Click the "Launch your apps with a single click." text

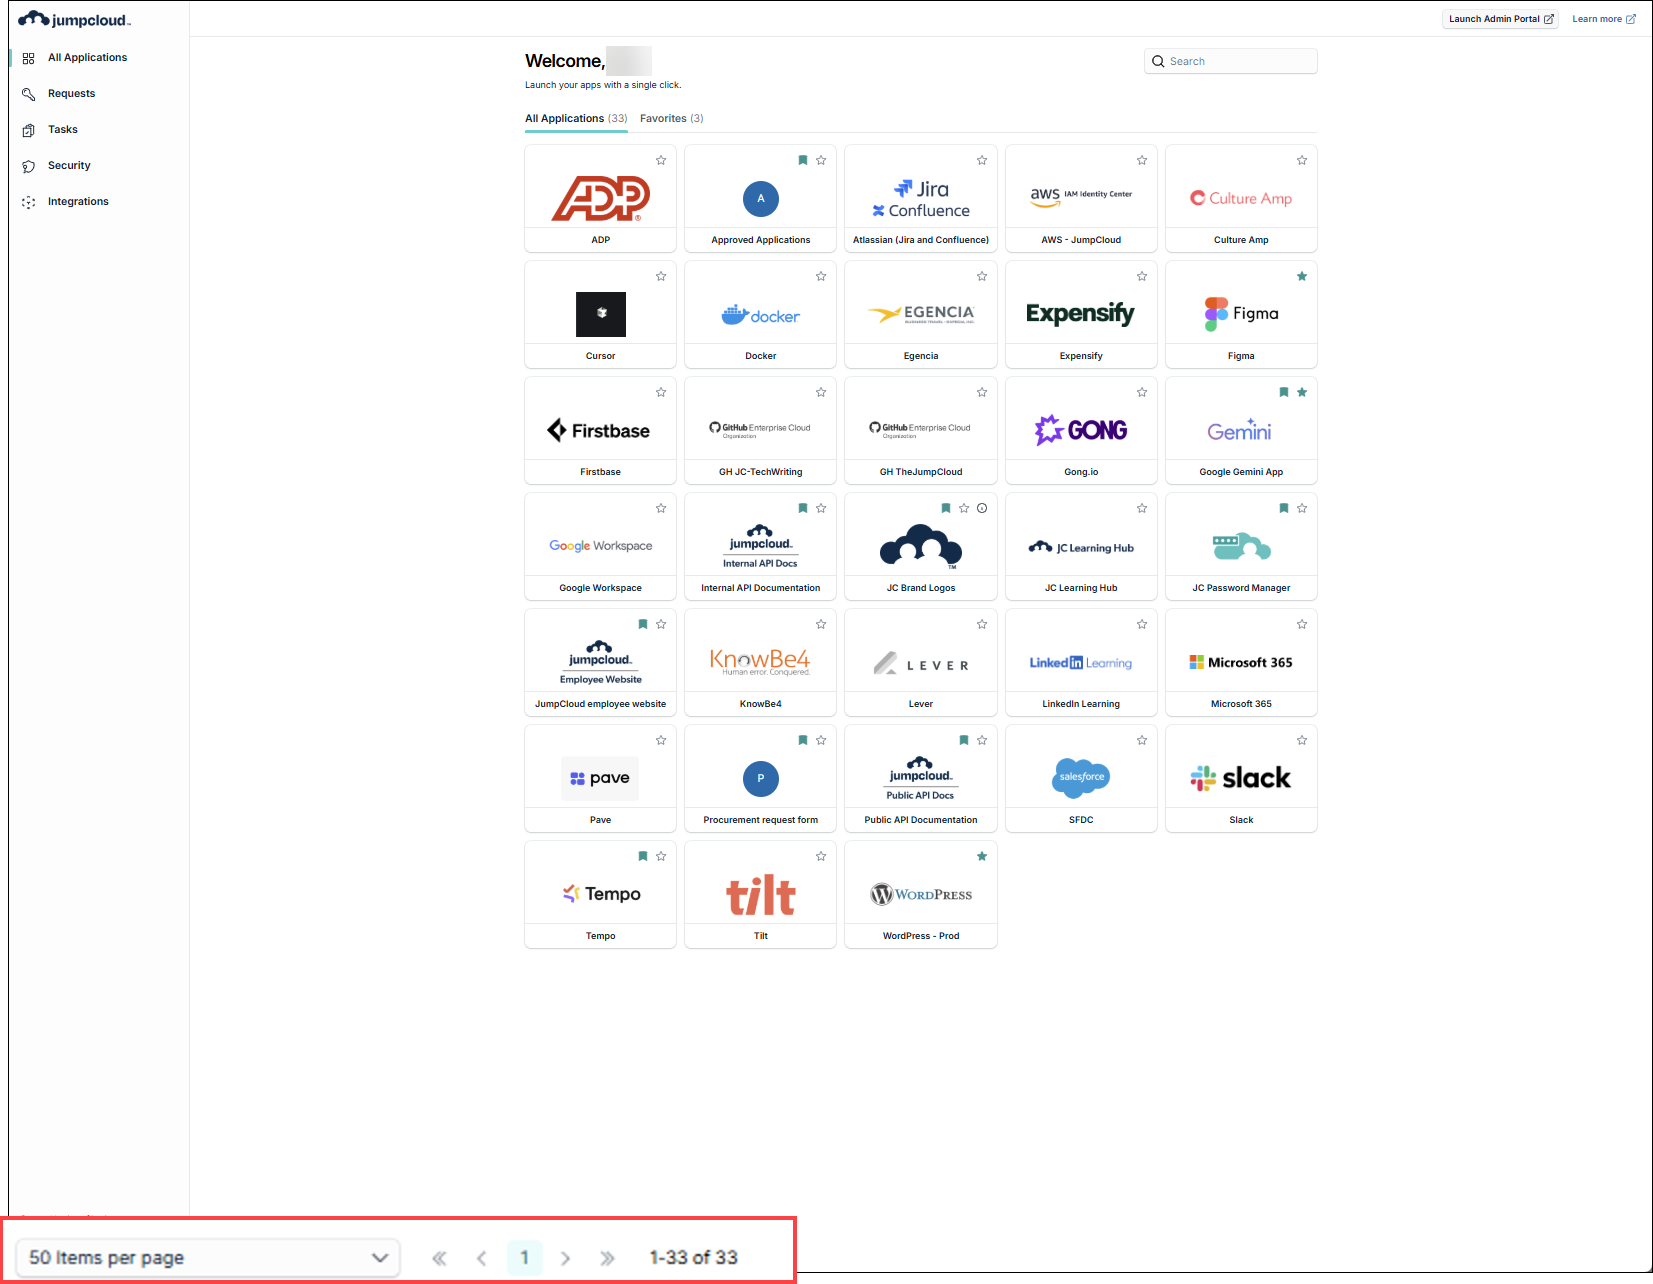(x=603, y=85)
